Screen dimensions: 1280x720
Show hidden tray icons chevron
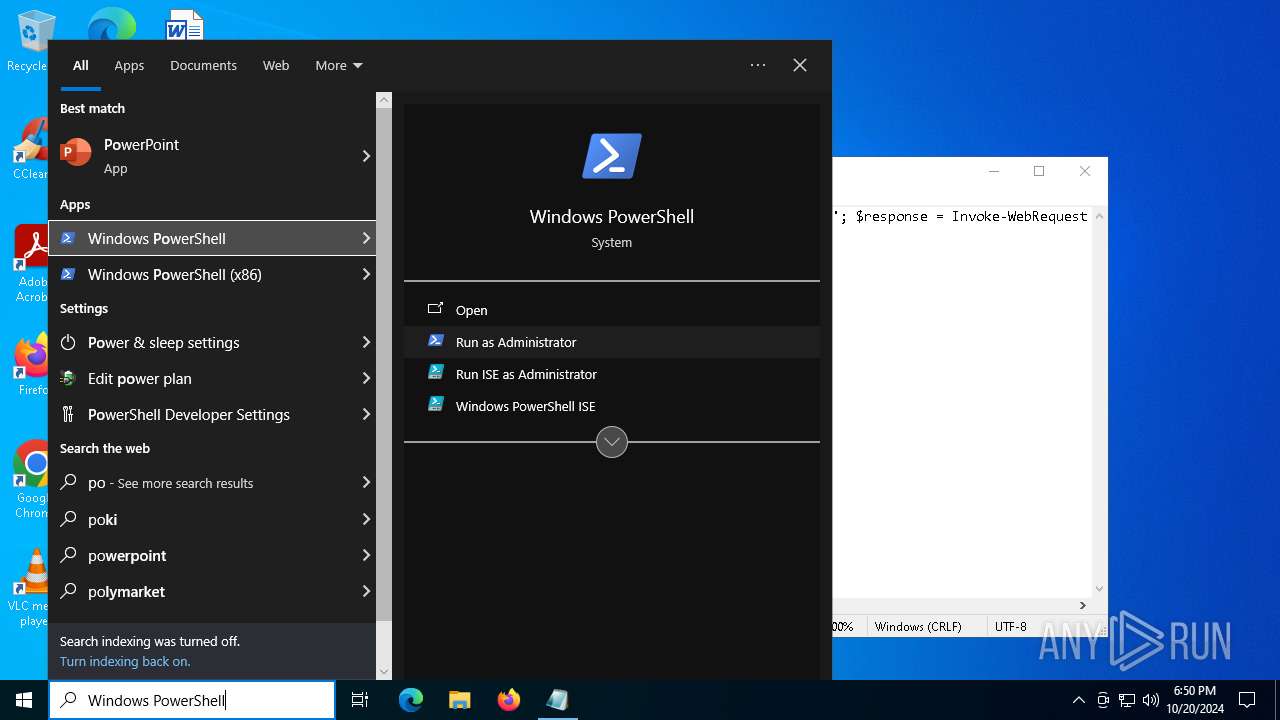pyautogui.click(x=1078, y=700)
